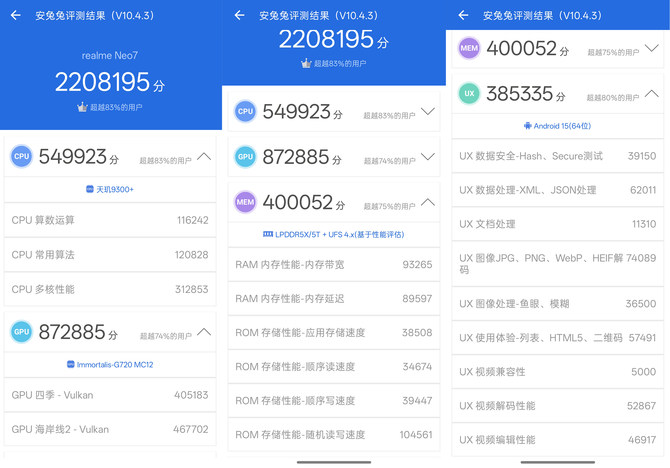Select the UX 数据安全-Hash、Secure测试 row
This screenshot has width=670, height=468.
558,156
